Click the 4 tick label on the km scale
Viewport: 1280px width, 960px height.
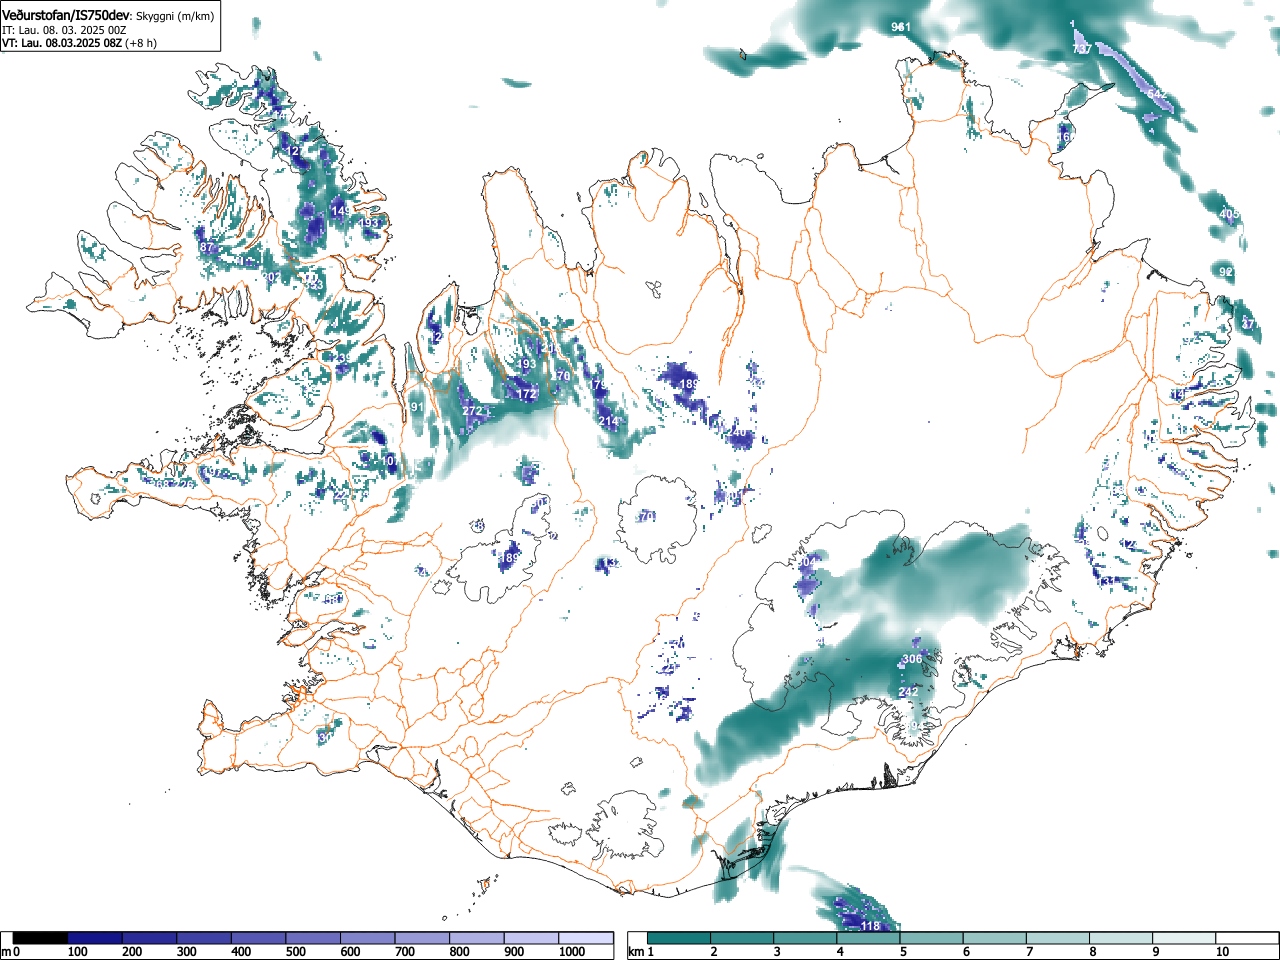[x=840, y=952]
